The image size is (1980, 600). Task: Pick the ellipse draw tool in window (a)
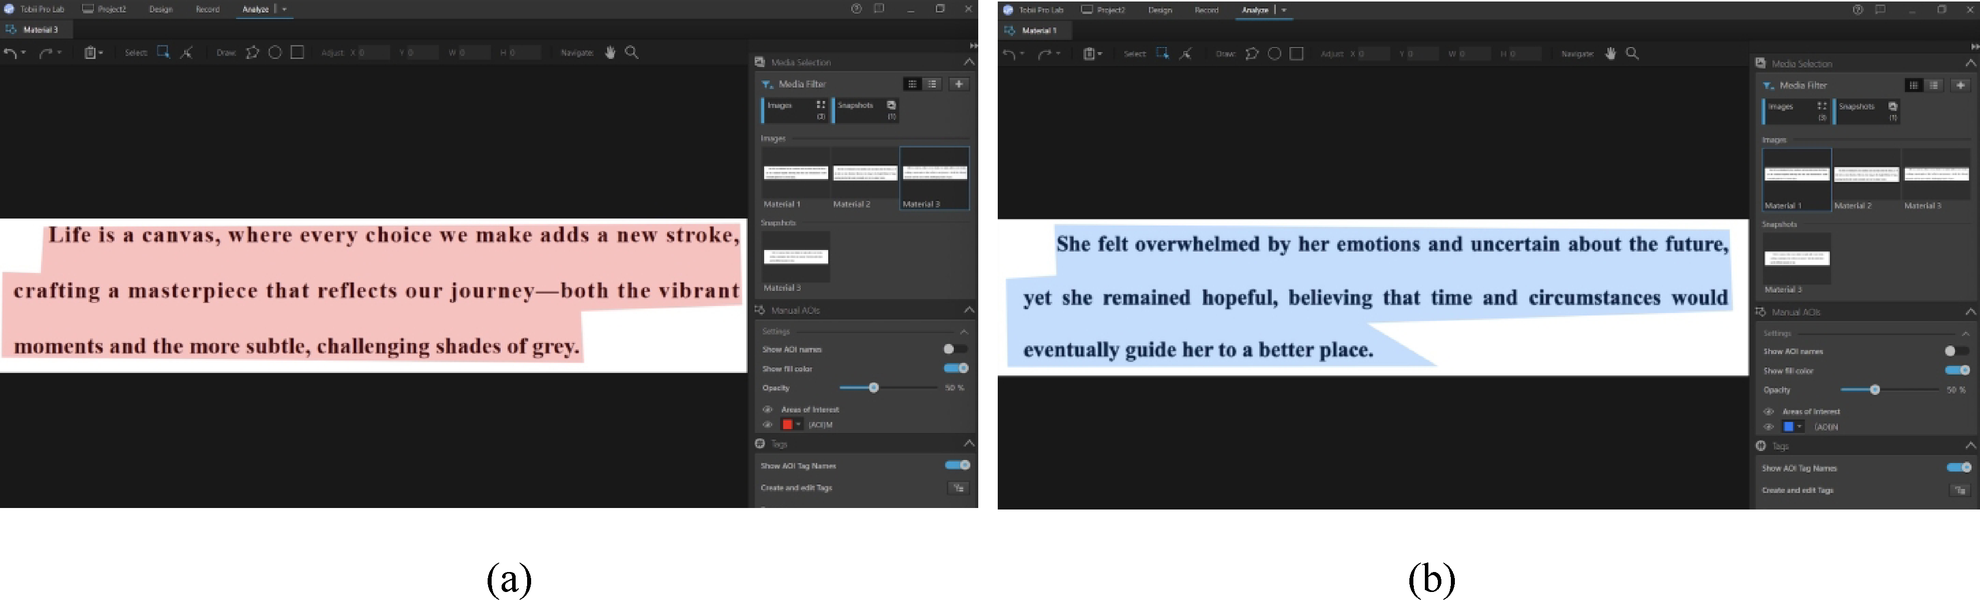275,53
